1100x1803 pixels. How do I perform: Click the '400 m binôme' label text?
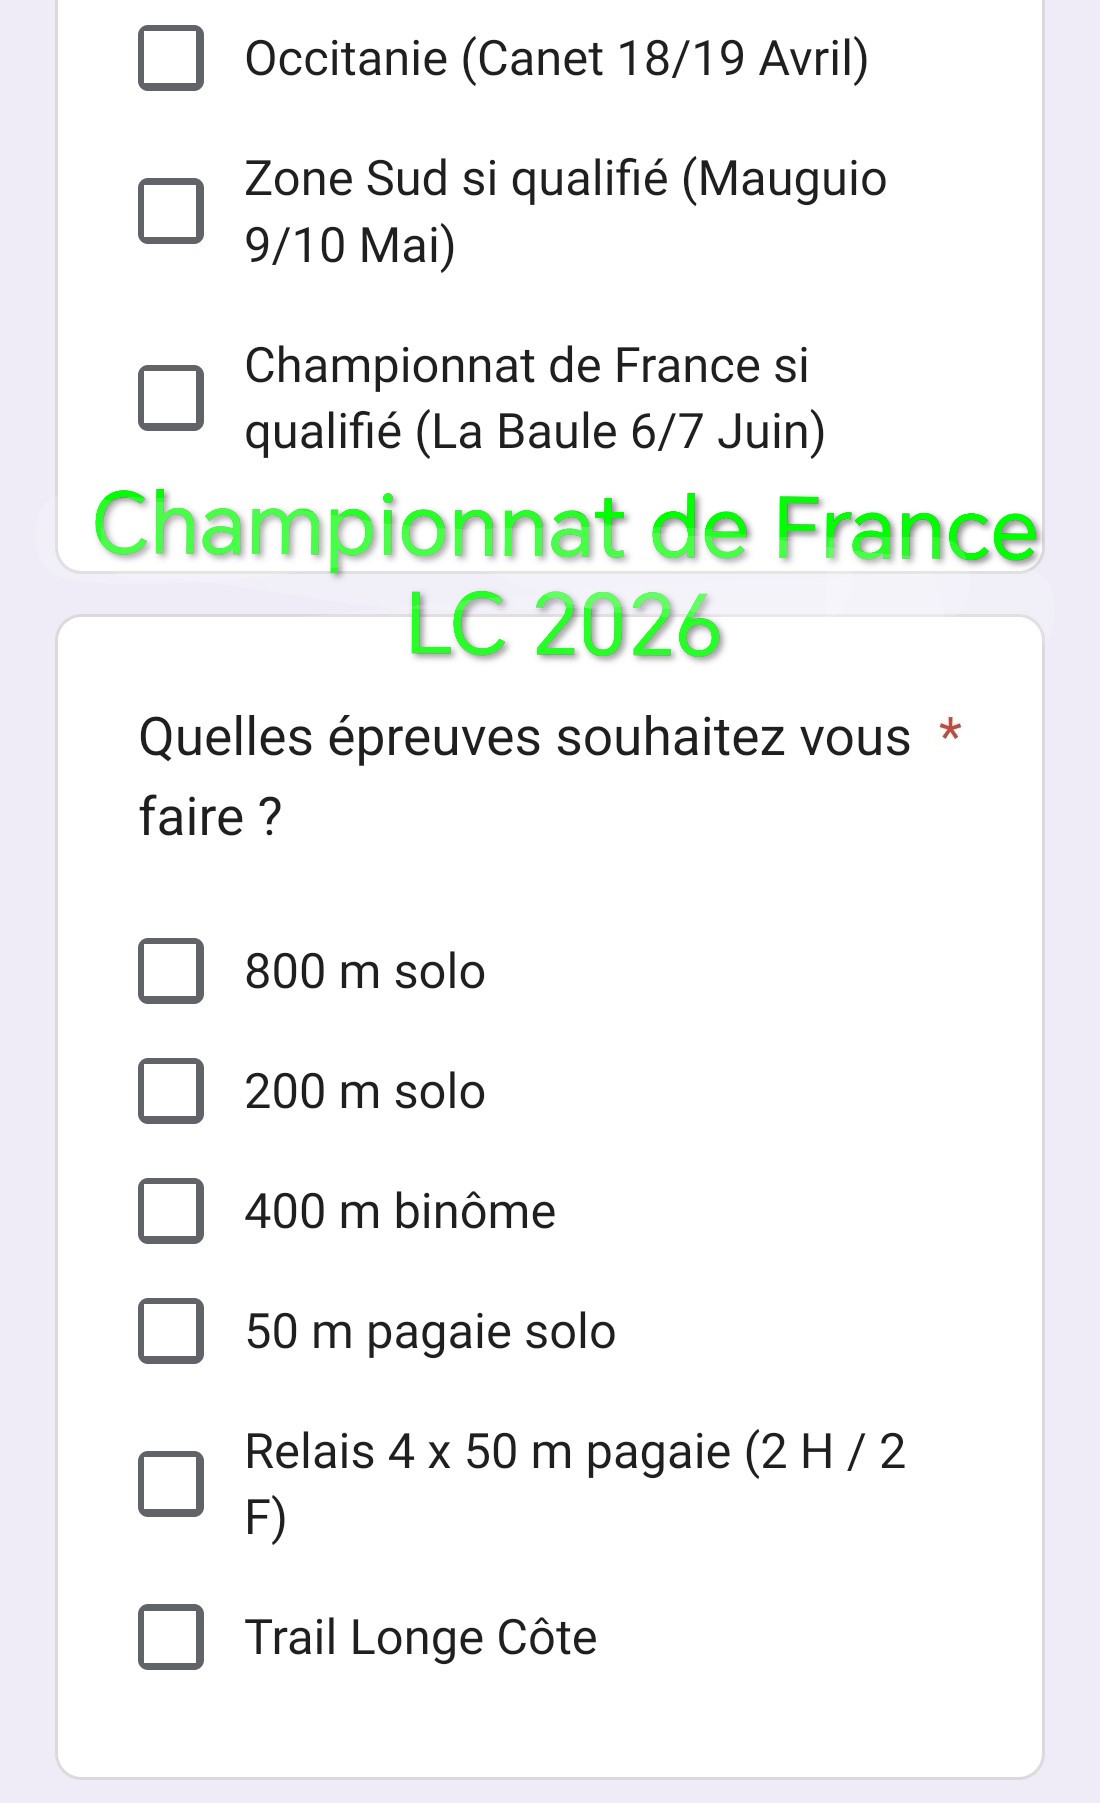(x=400, y=1211)
